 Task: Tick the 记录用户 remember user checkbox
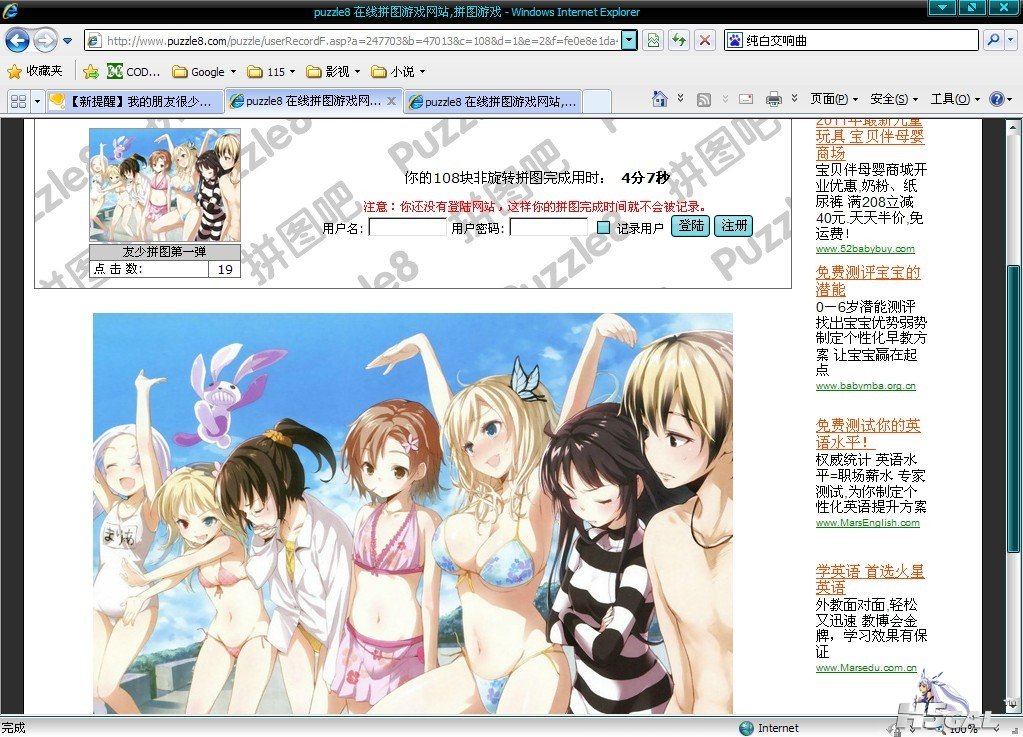point(603,228)
